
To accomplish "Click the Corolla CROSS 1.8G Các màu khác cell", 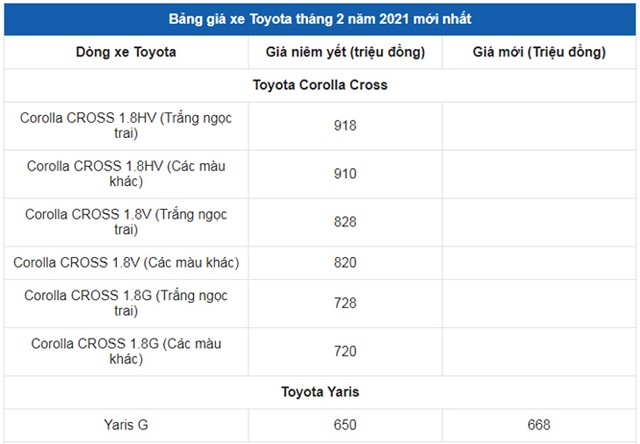I will [x=126, y=351].
